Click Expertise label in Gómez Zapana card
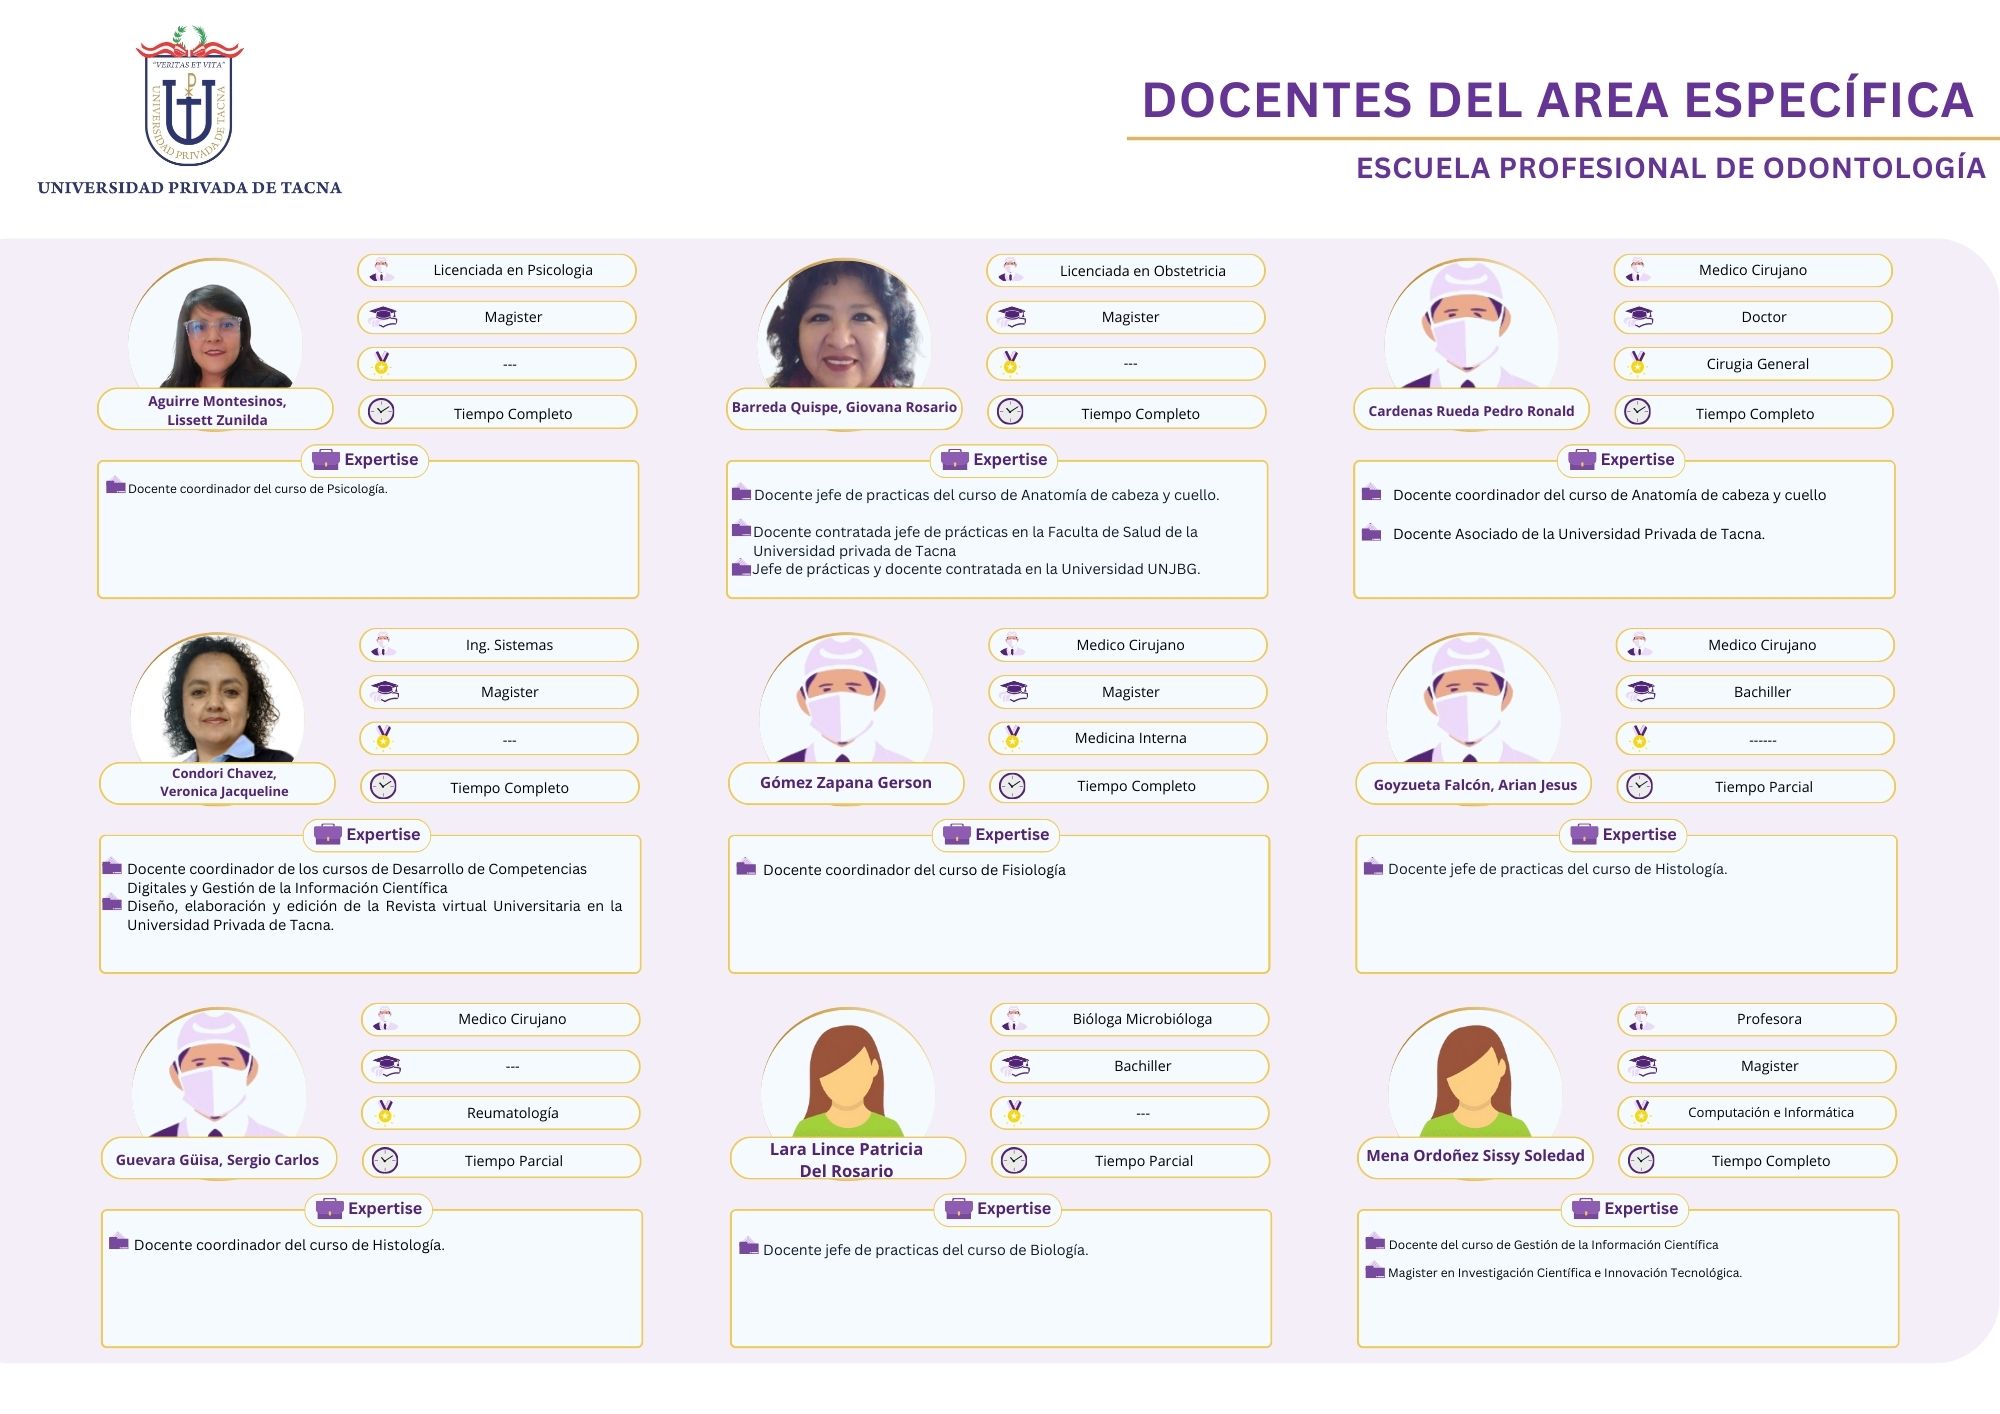This screenshot has width=2000, height=1414. click(996, 834)
